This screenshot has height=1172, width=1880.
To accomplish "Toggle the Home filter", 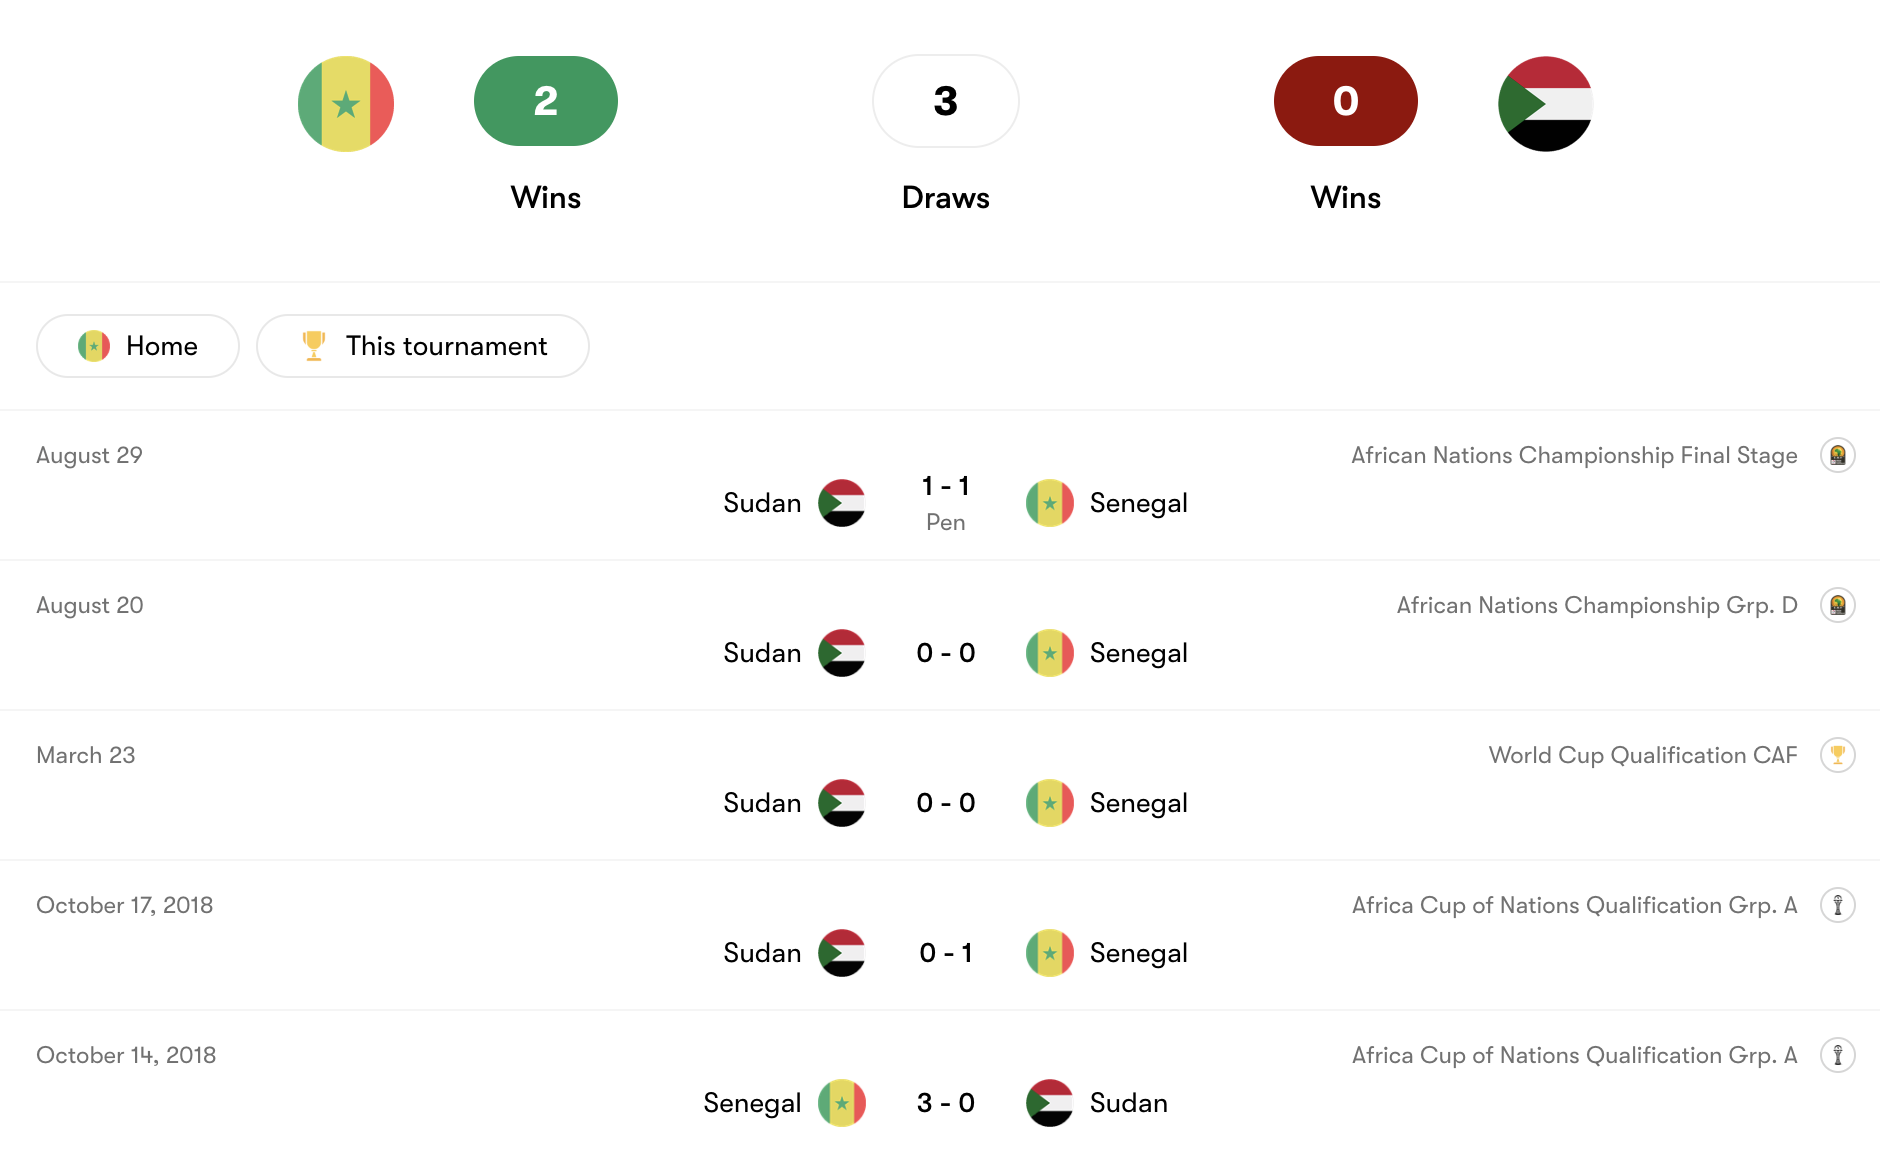I will click(x=138, y=346).
